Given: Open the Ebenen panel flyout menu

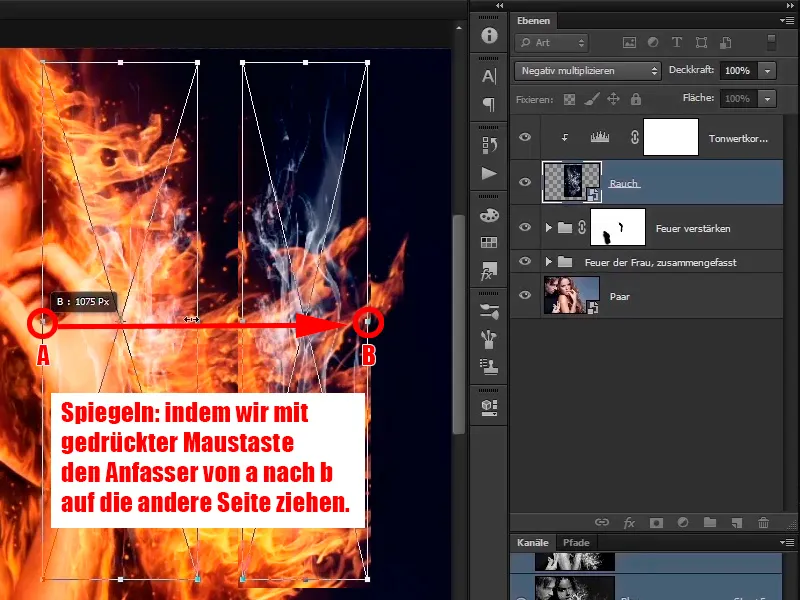Looking at the screenshot, I should pos(787,20).
